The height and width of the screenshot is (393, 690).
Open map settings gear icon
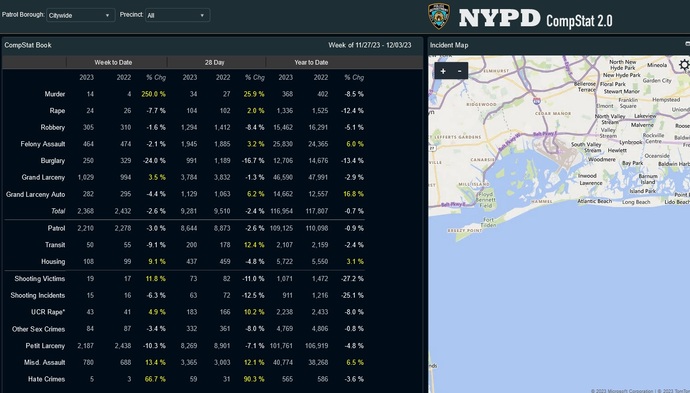tap(684, 65)
